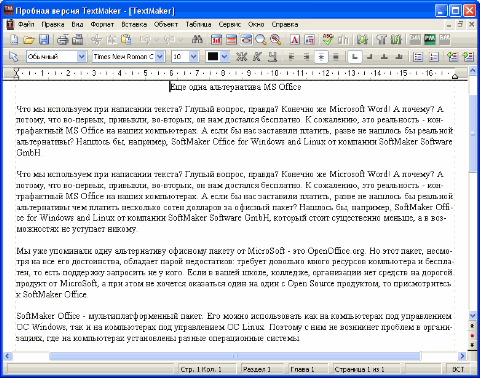Click the percent zoom-level magnifier icon
Screen dimensions: 480x378
tap(276, 40)
